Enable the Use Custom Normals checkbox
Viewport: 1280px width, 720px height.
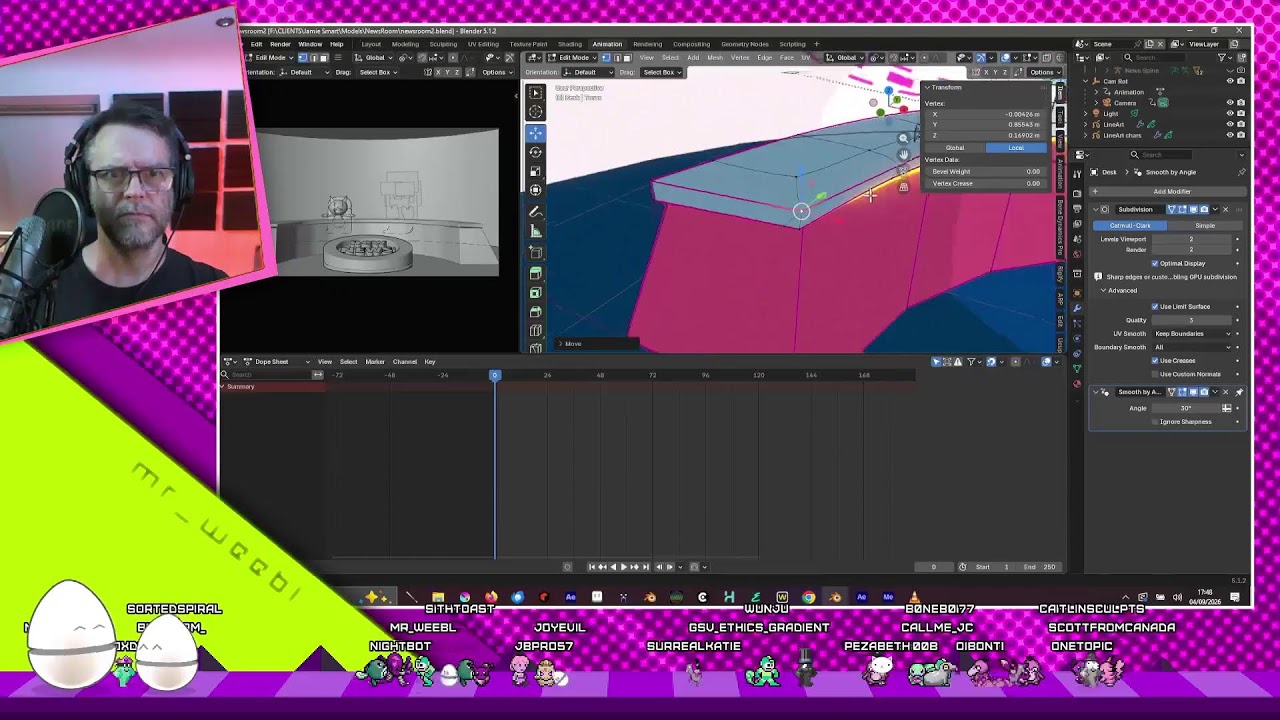point(1155,373)
